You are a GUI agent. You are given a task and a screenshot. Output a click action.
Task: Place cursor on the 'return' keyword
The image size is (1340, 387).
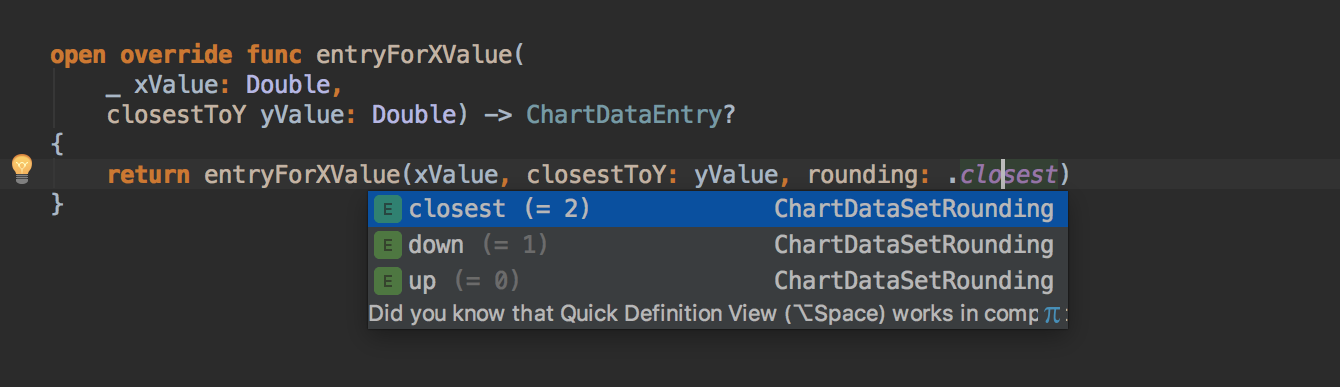[x=148, y=175]
